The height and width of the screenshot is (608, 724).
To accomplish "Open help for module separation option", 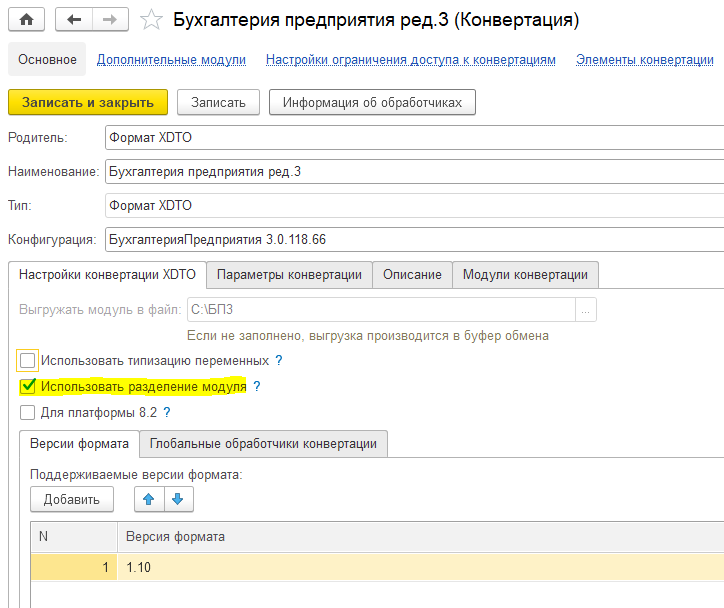I will pos(257,386).
